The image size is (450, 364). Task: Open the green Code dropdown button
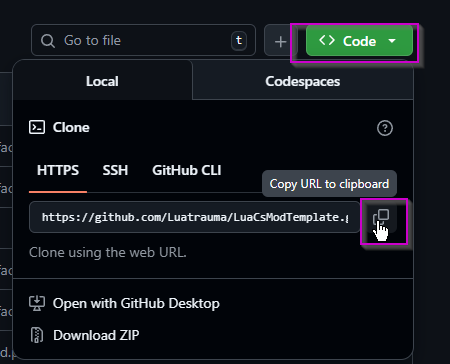[x=359, y=41]
